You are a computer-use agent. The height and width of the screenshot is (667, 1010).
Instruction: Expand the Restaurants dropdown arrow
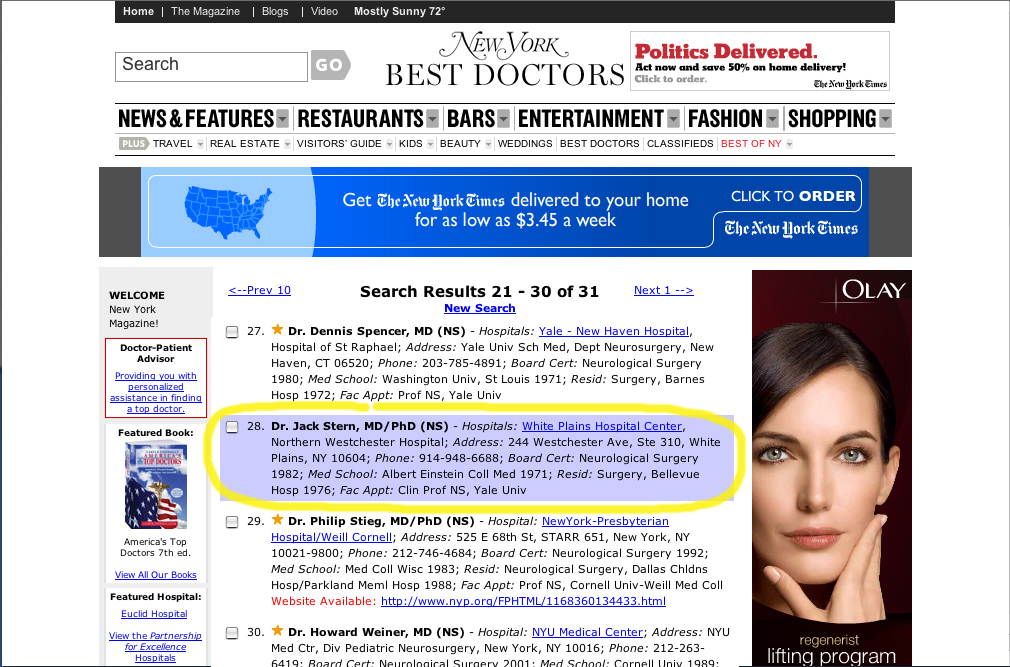432,119
